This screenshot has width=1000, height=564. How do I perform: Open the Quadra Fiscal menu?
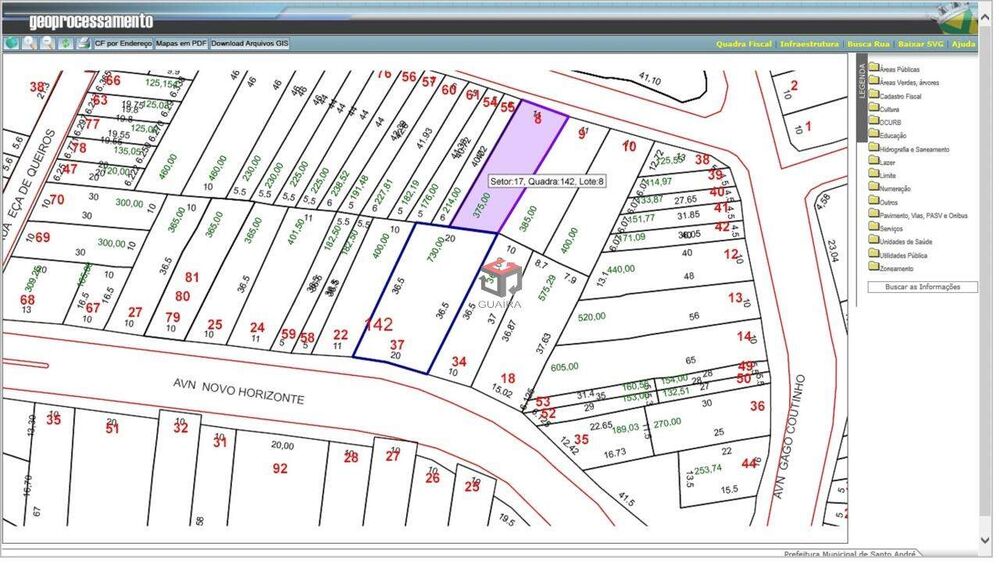point(744,44)
